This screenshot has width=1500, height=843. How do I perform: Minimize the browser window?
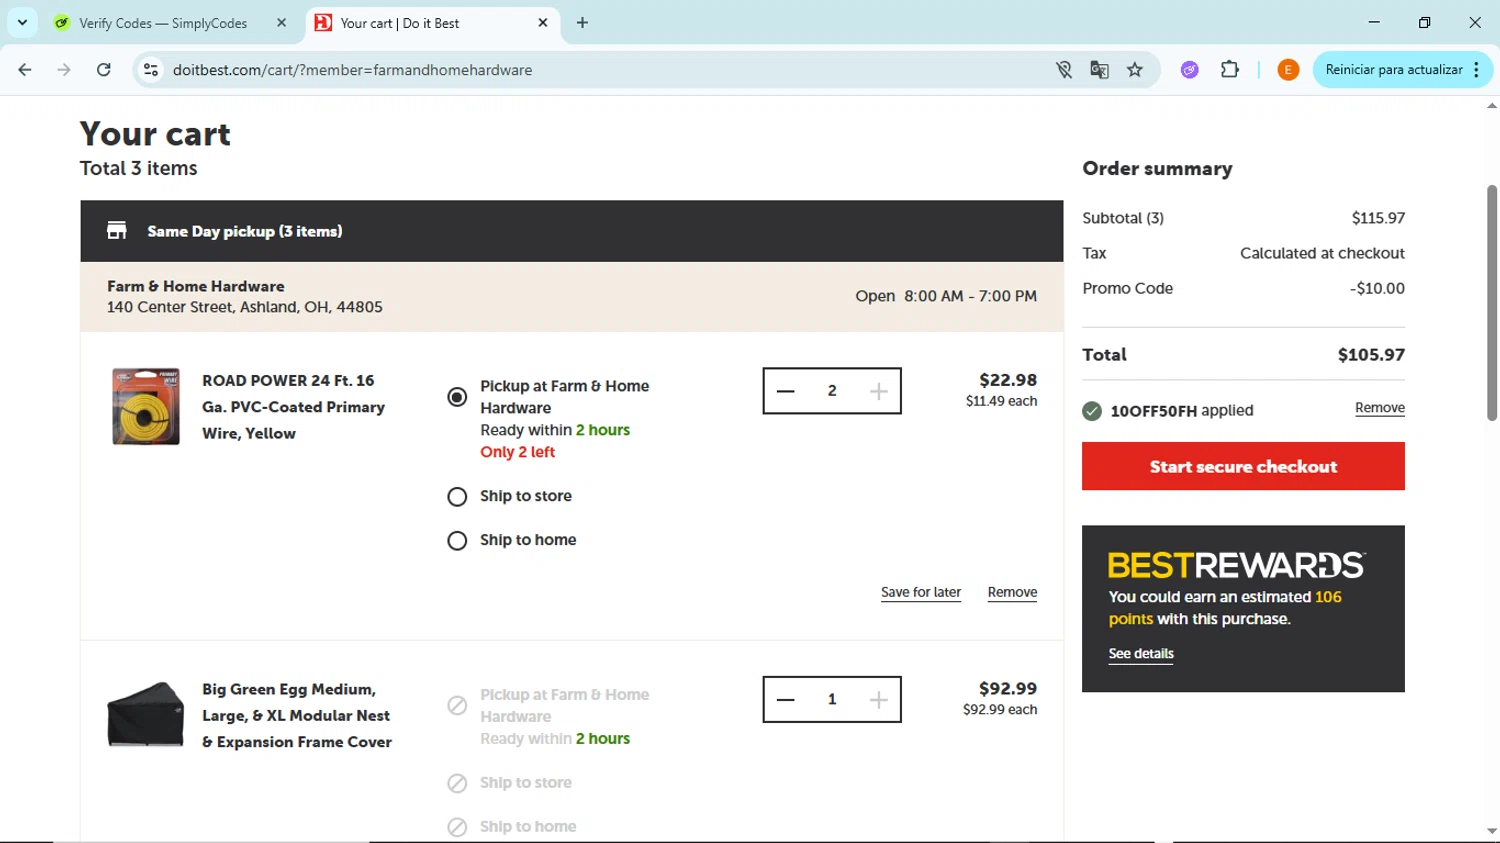(1374, 22)
